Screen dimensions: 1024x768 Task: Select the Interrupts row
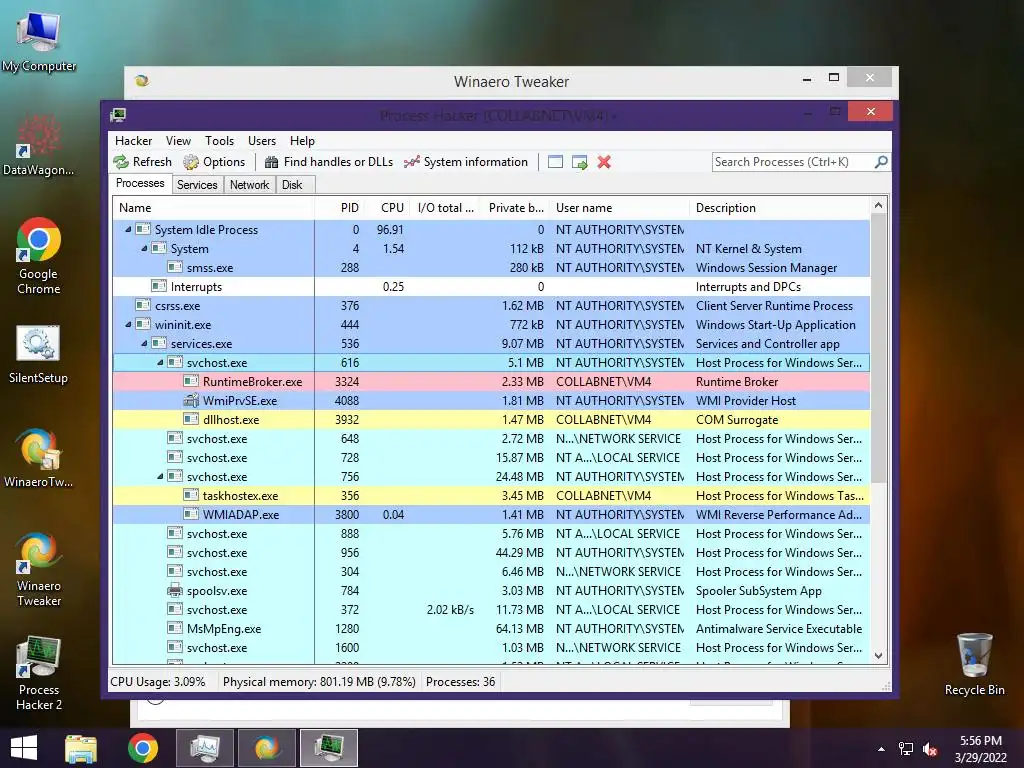pos(491,287)
